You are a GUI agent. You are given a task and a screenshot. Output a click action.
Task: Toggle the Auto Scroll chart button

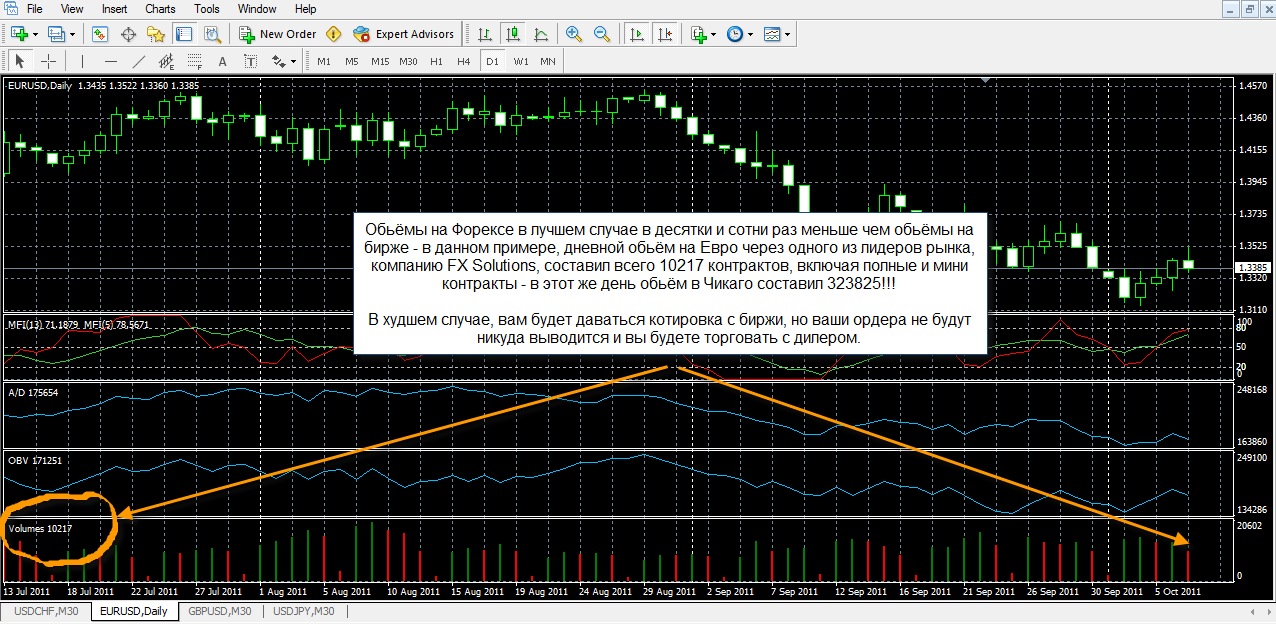[635, 34]
